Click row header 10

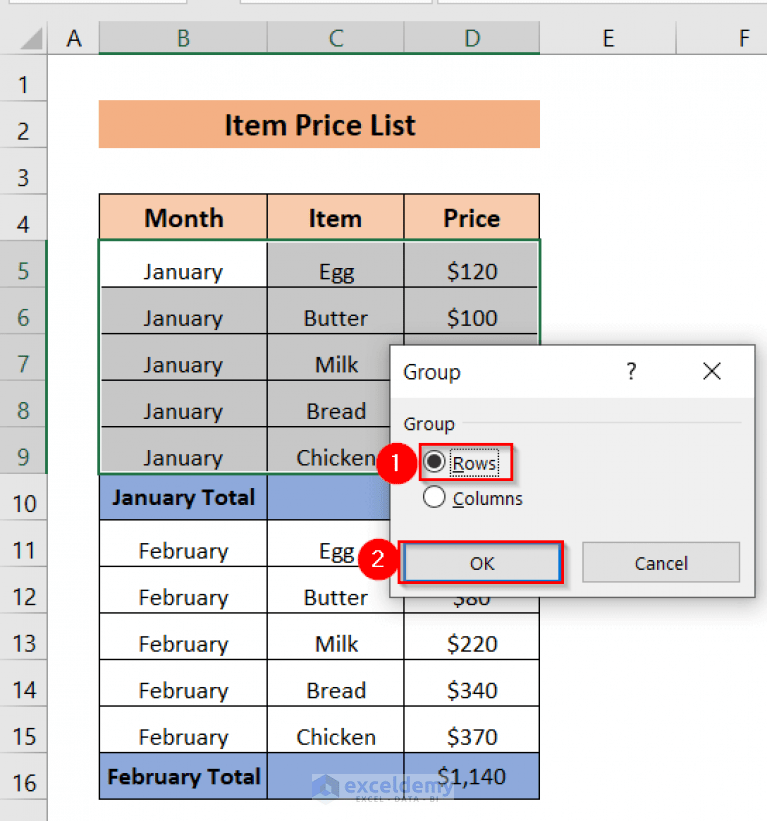tap(24, 502)
